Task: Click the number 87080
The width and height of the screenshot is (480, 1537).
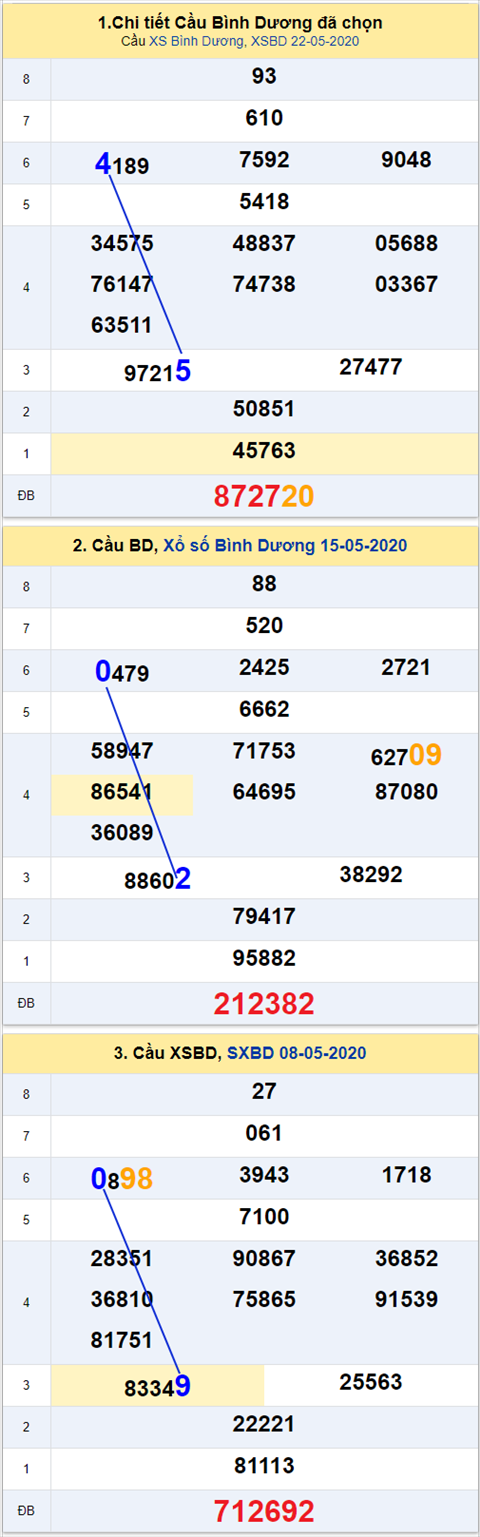Action: pos(406,792)
